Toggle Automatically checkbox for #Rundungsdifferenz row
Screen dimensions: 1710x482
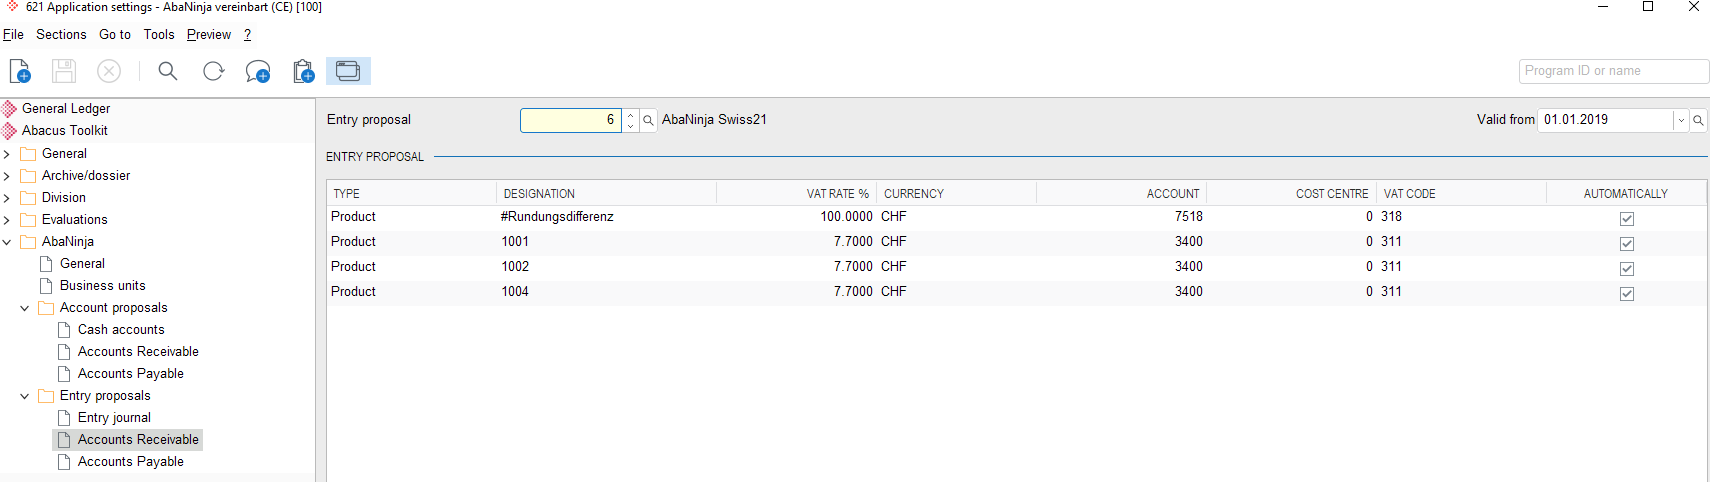point(1627,218)
